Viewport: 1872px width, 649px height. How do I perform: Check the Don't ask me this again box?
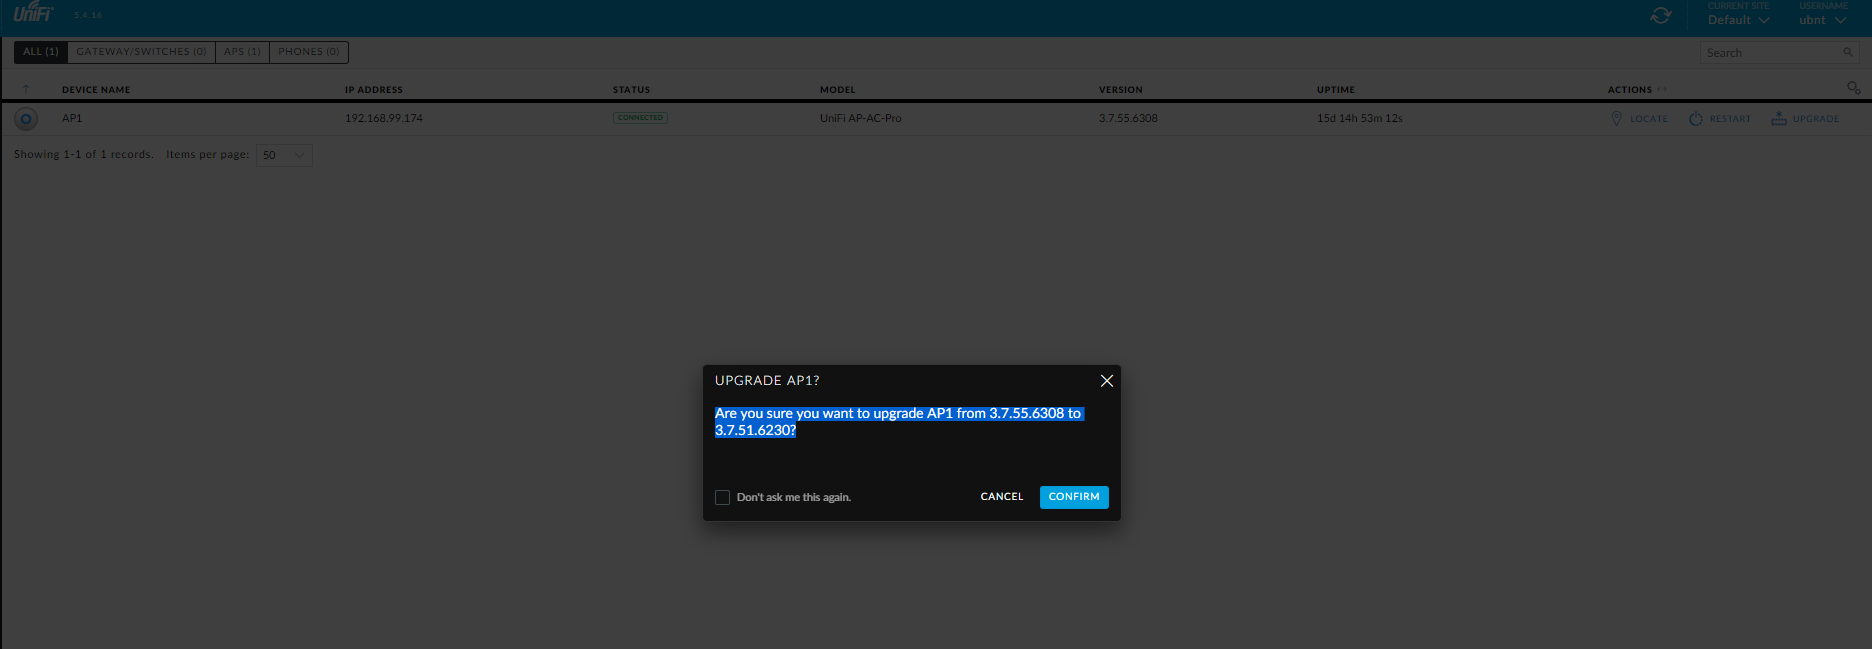(722, 497)
